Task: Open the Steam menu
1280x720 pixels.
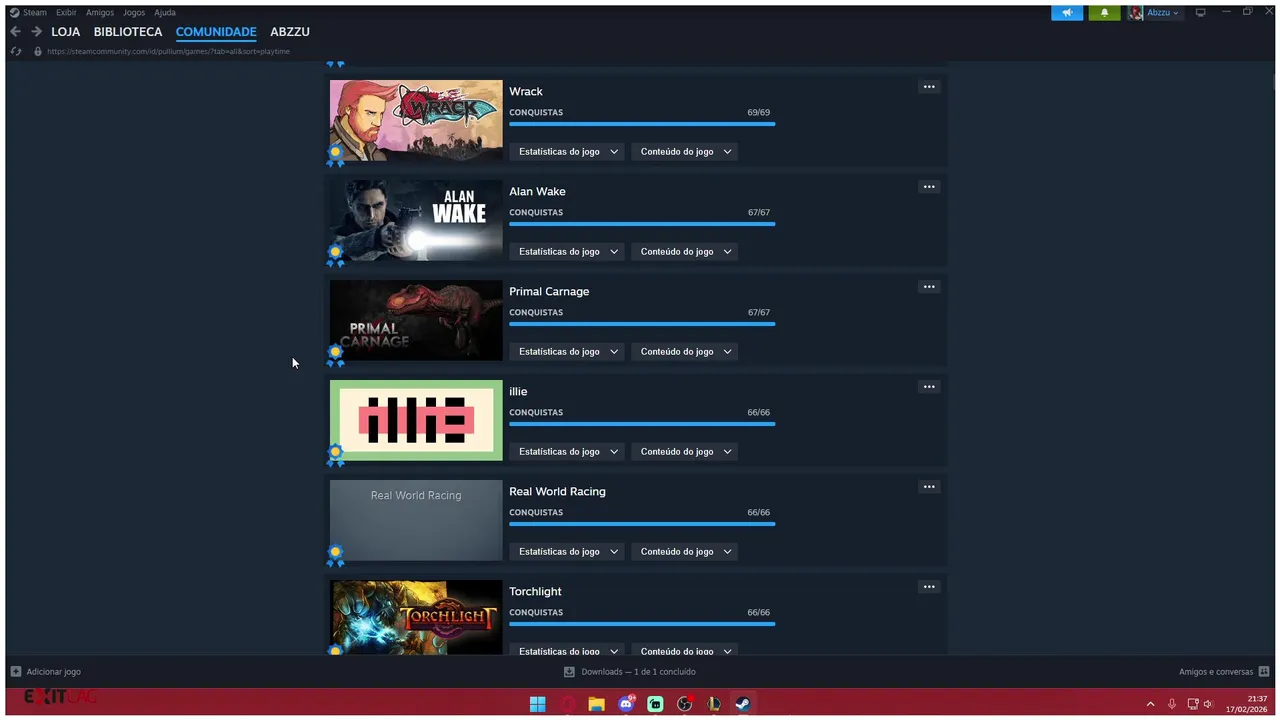Action: 35,13
